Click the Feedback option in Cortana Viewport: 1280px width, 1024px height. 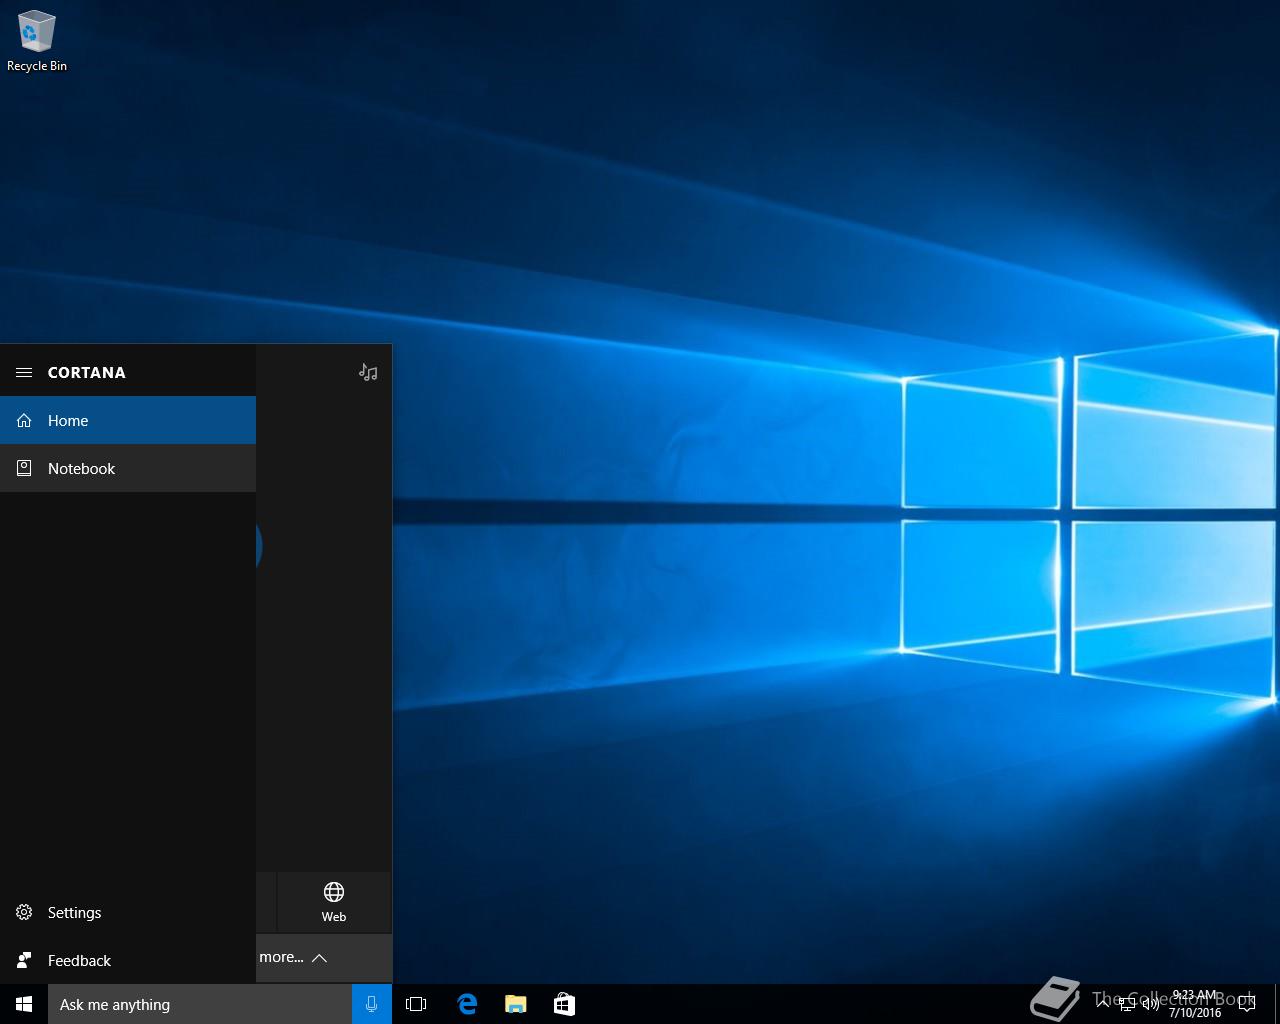tap(79, 960)
